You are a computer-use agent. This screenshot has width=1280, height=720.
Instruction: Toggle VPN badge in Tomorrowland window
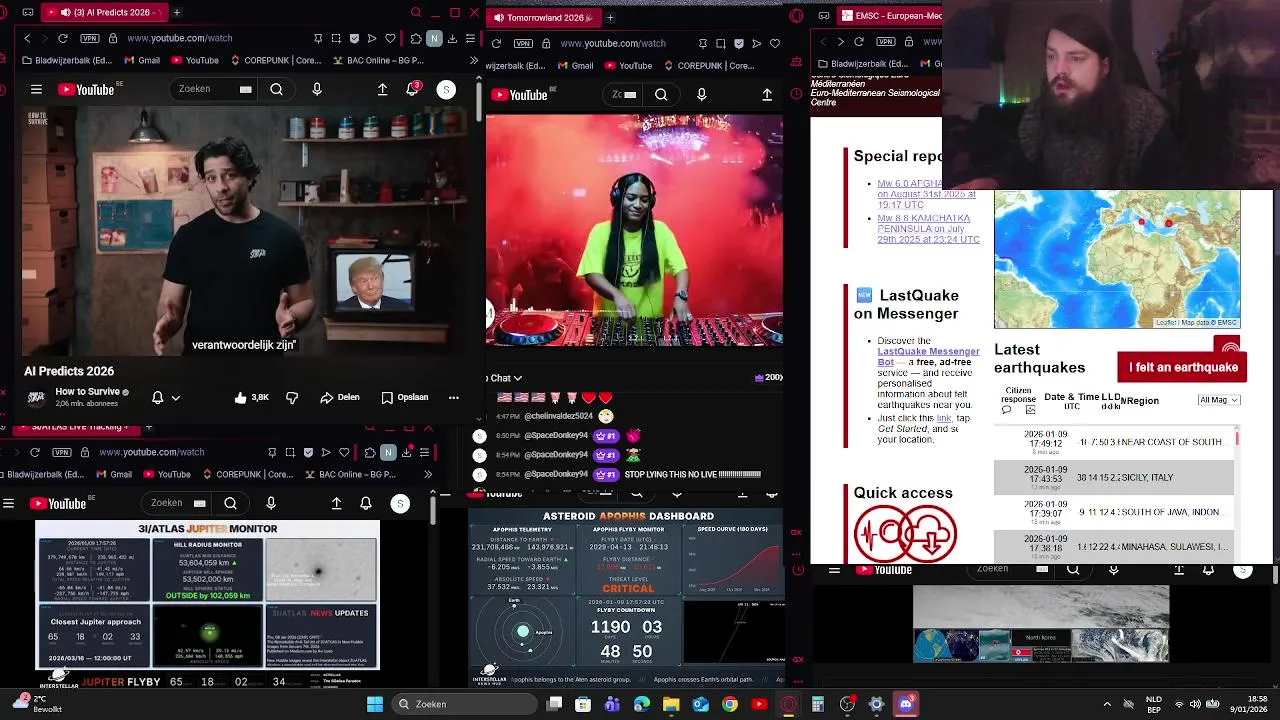(523, 43)
